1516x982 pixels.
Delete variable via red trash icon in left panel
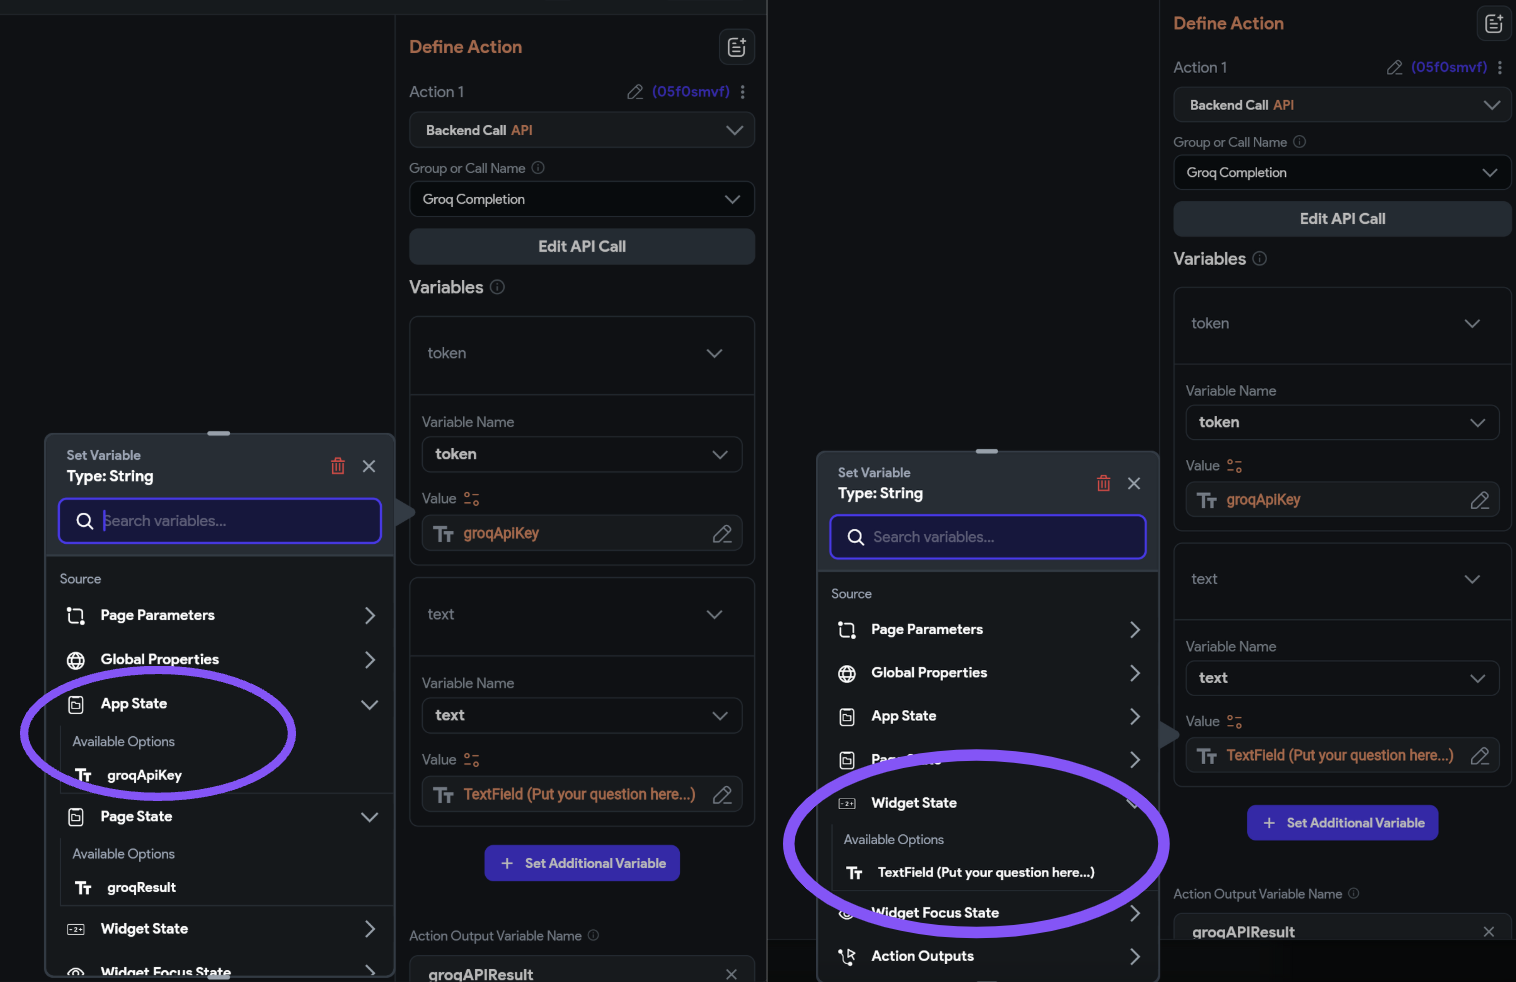[338, 466]
